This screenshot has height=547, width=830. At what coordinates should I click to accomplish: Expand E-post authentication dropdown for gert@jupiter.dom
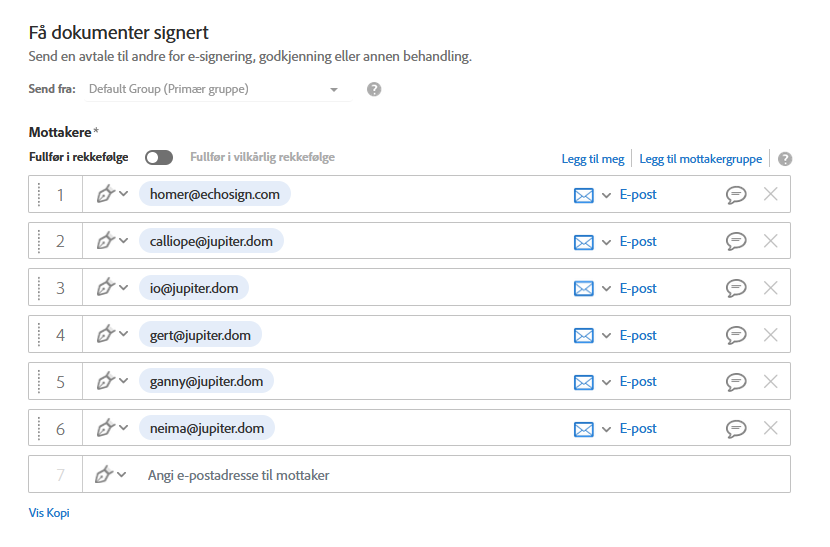pos(606,335)
